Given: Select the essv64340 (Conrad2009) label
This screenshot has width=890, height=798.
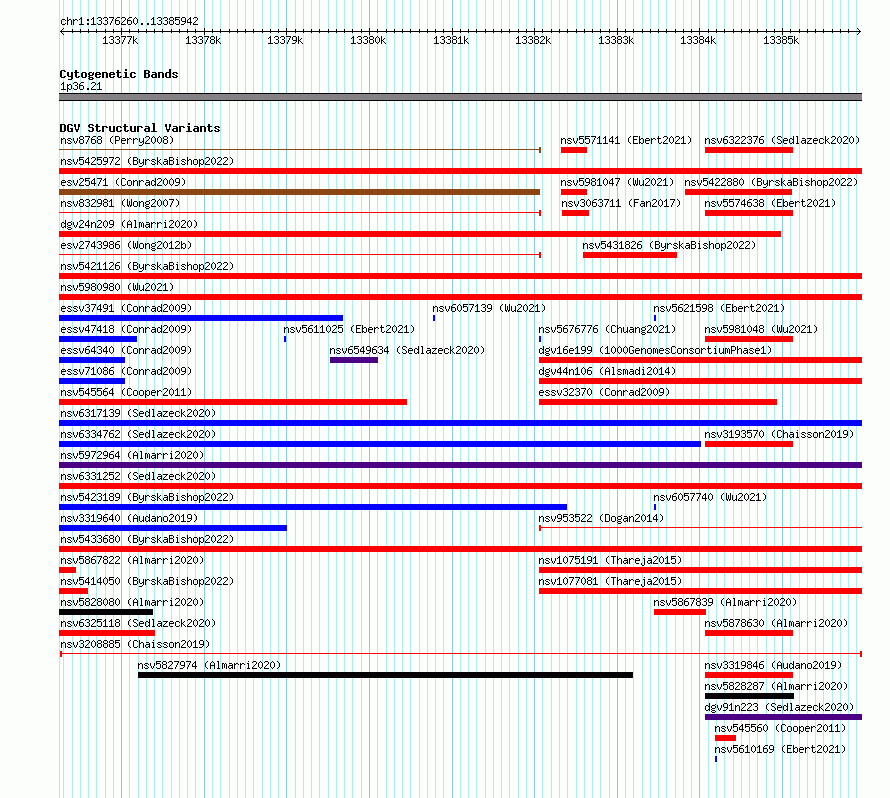Looking at the screenshot, I should (x=126, y=350).
